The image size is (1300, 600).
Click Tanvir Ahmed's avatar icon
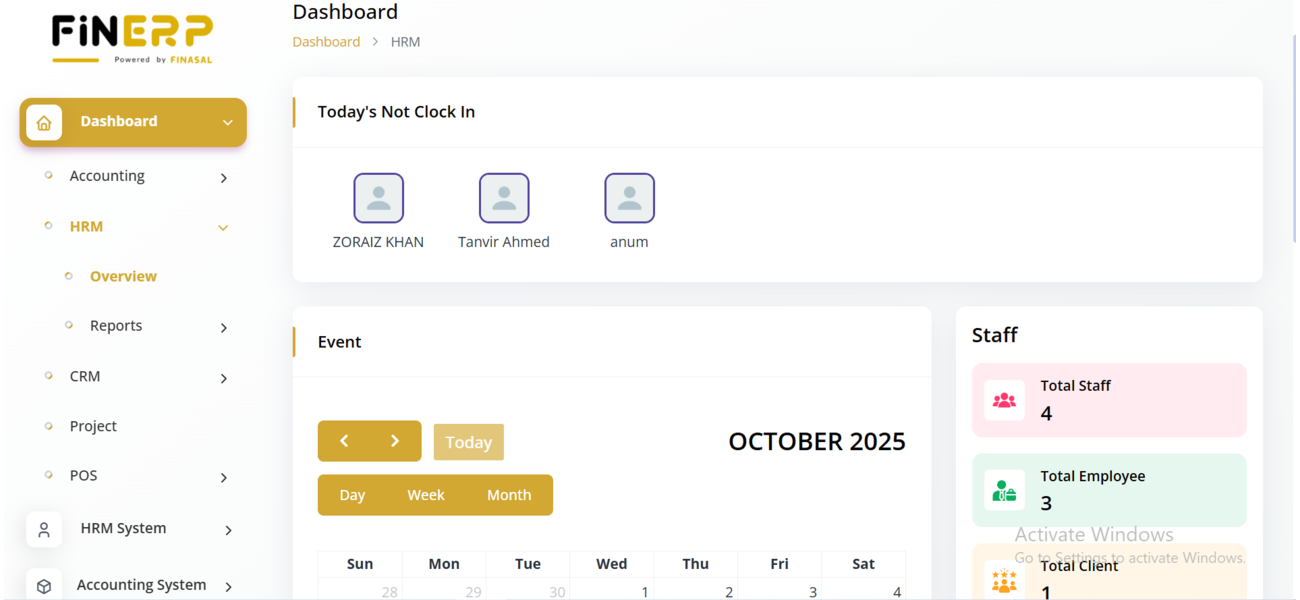[504, 198]
